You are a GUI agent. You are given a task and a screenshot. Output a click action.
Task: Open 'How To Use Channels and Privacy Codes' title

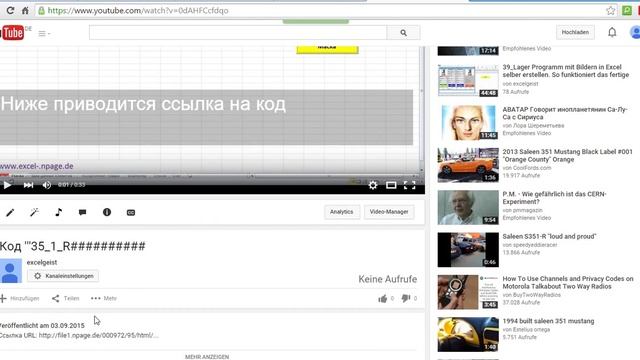click(x=568, y=282)
